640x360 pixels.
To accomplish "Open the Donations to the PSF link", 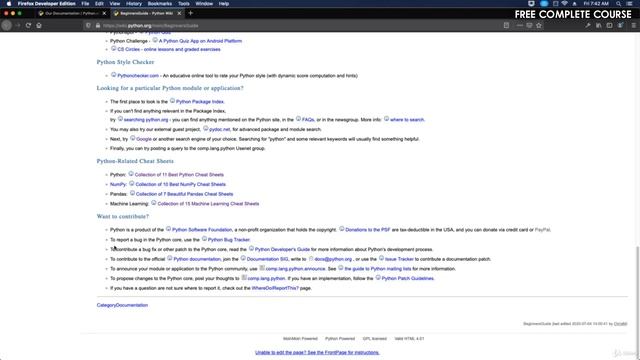I will pos(368,230).
